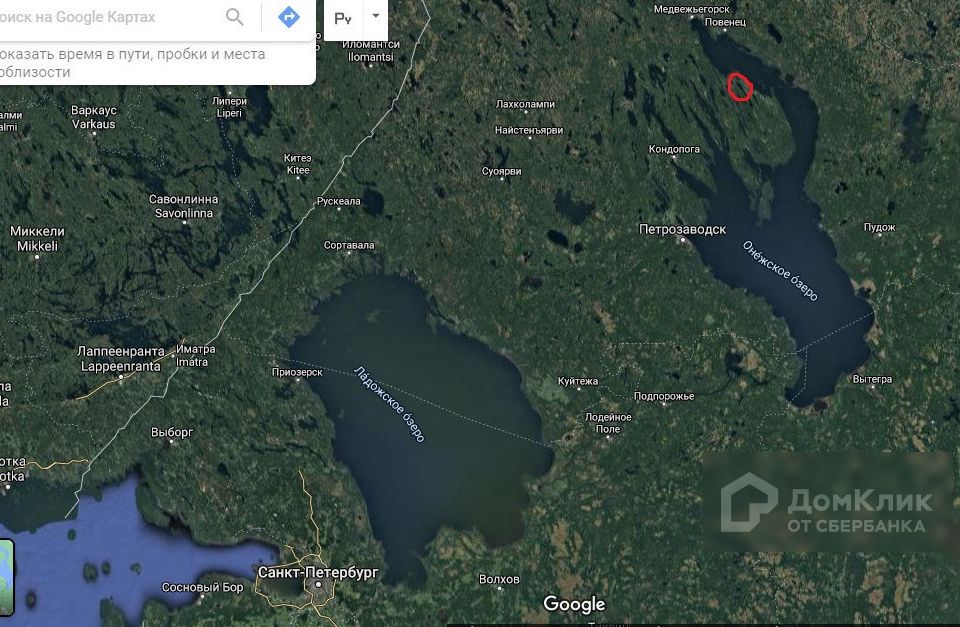
Task: Click the Кондопога town label
Action: click(673, 149)
